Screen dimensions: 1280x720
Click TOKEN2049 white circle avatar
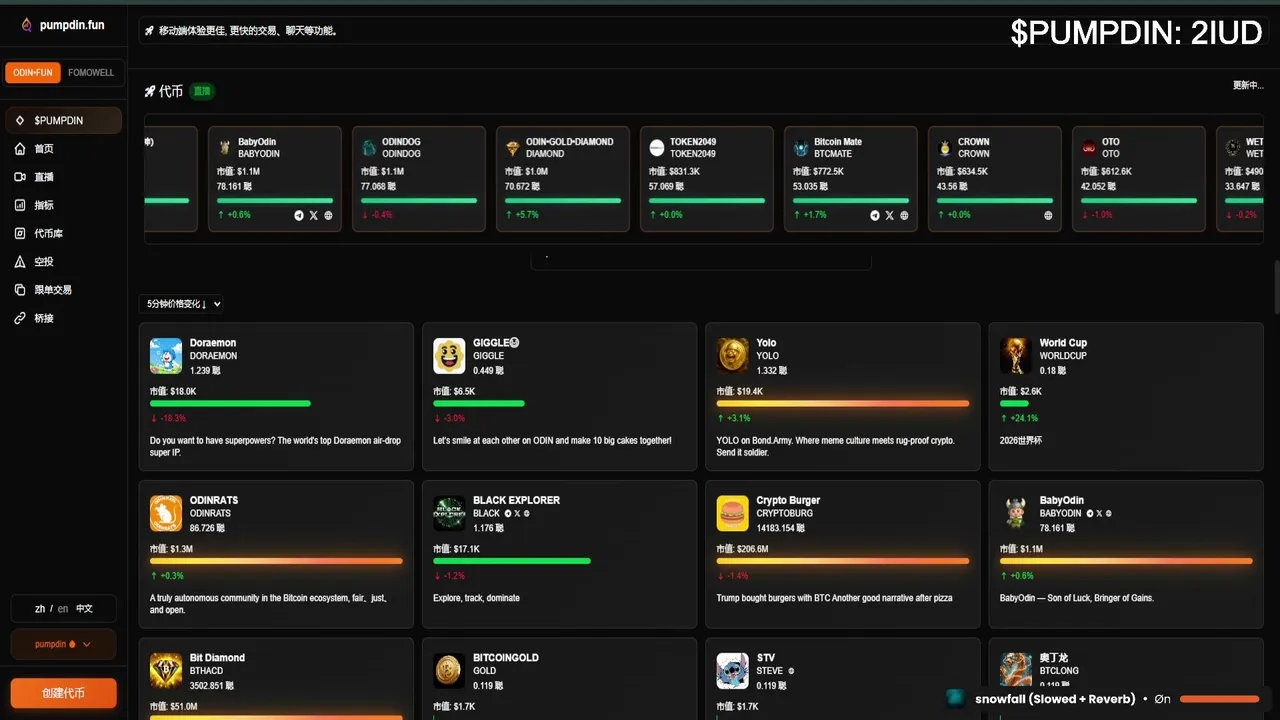pyautogui.click(x=657, y=148)
